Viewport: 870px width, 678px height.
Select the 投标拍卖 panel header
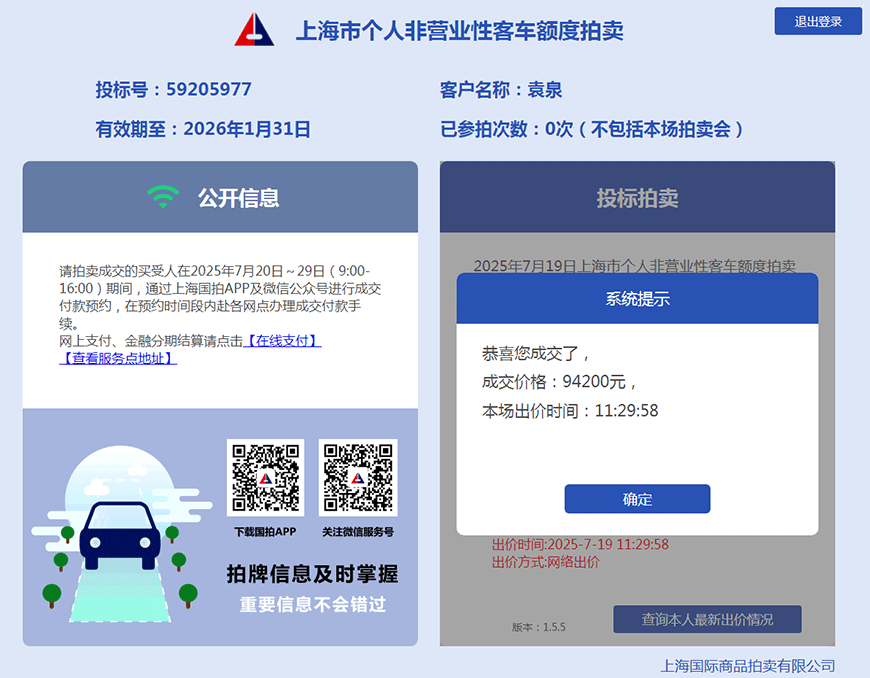click(x=637, y=197)
